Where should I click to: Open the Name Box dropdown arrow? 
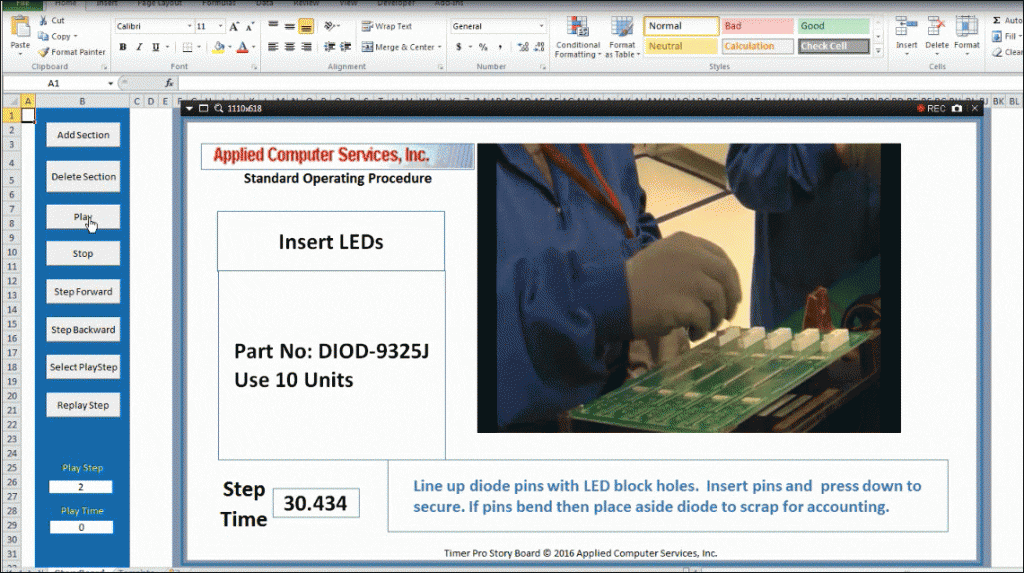(110, 83)
